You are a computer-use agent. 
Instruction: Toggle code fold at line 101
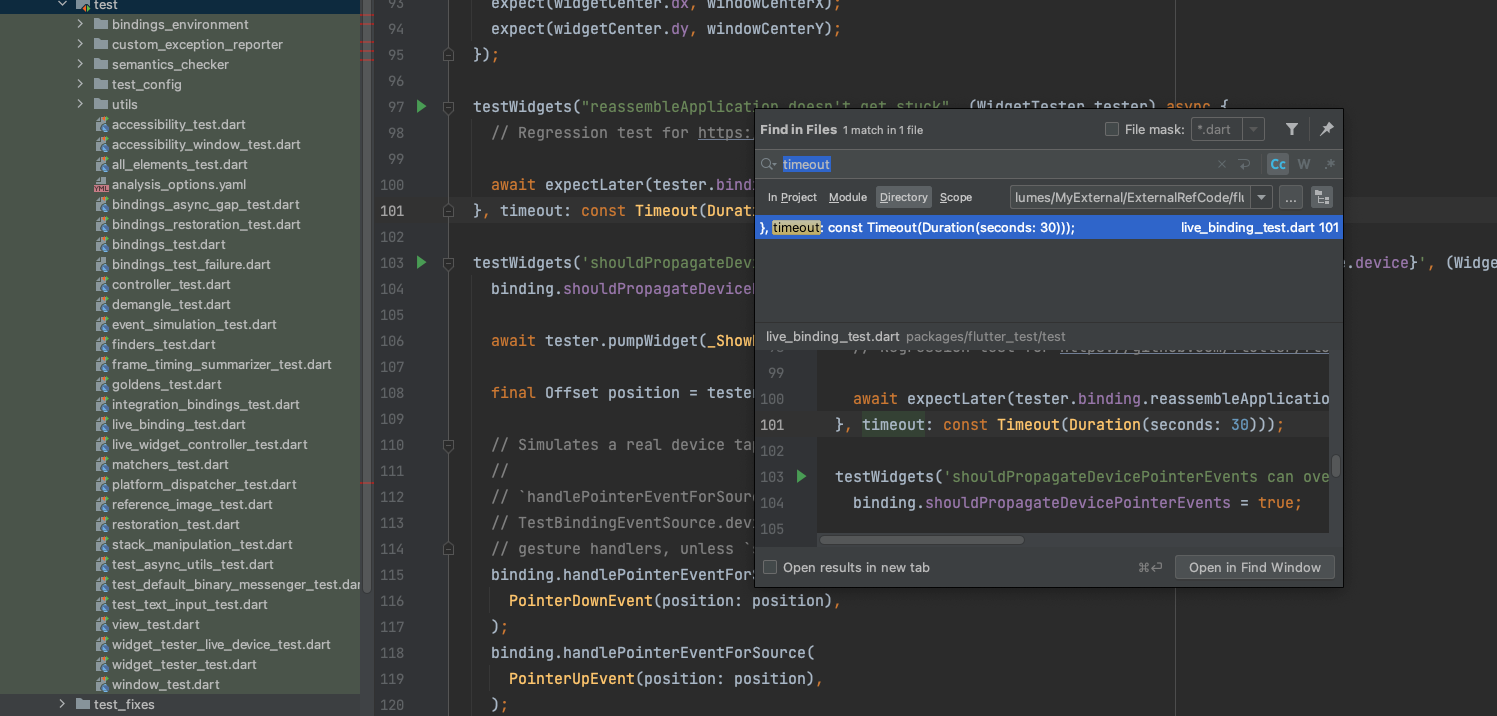[448, 210]
